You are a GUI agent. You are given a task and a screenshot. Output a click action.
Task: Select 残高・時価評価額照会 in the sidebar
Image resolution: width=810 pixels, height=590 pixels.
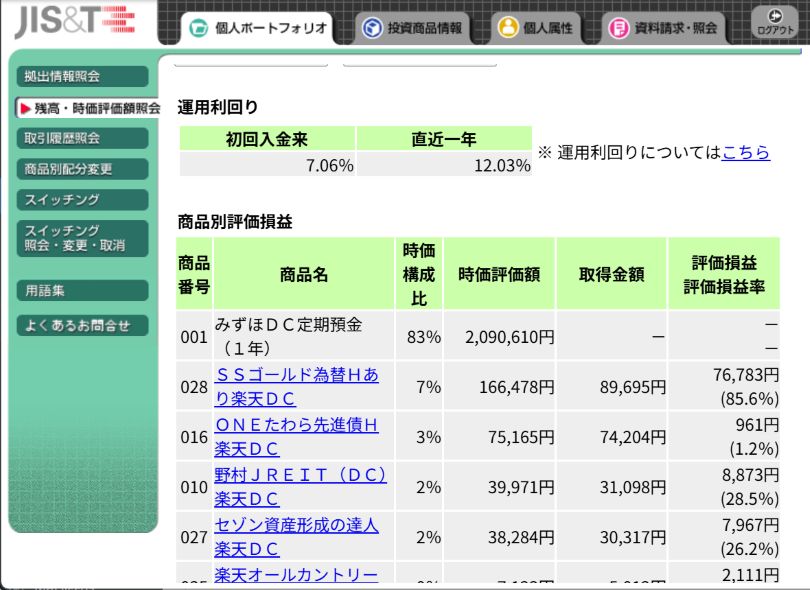88,107
